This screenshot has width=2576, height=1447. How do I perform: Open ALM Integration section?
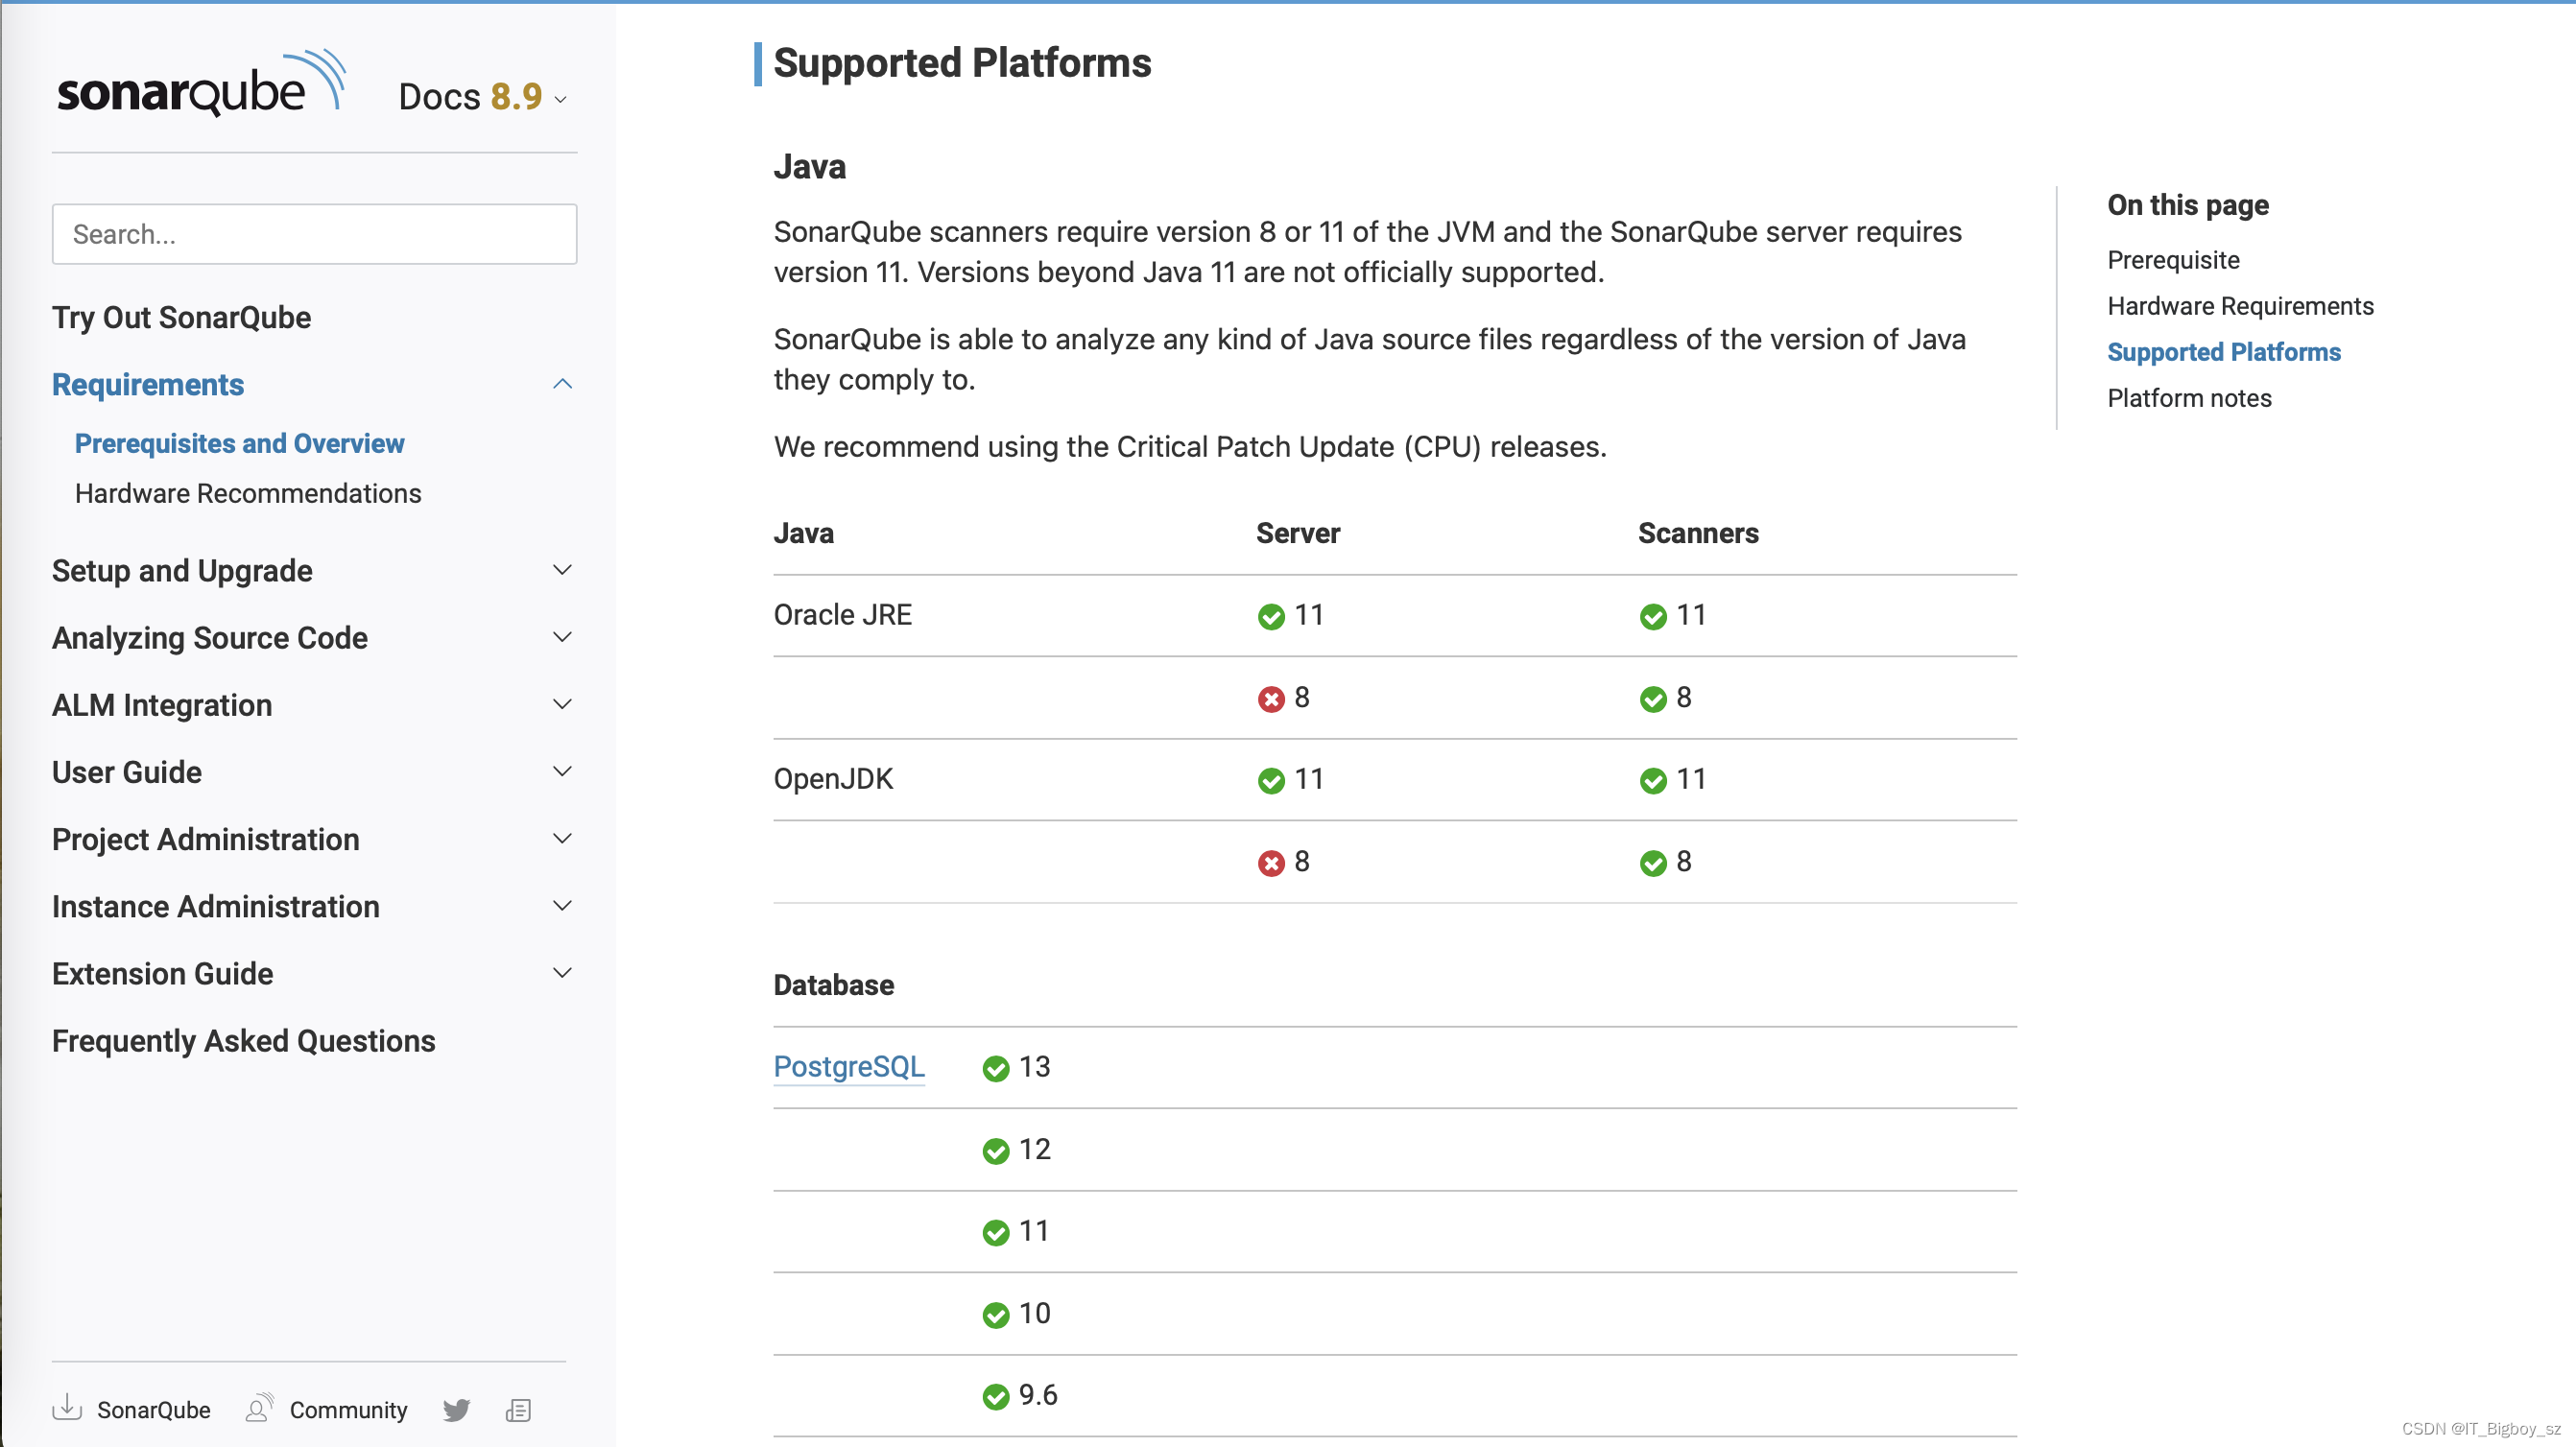(x=162, y=704)
